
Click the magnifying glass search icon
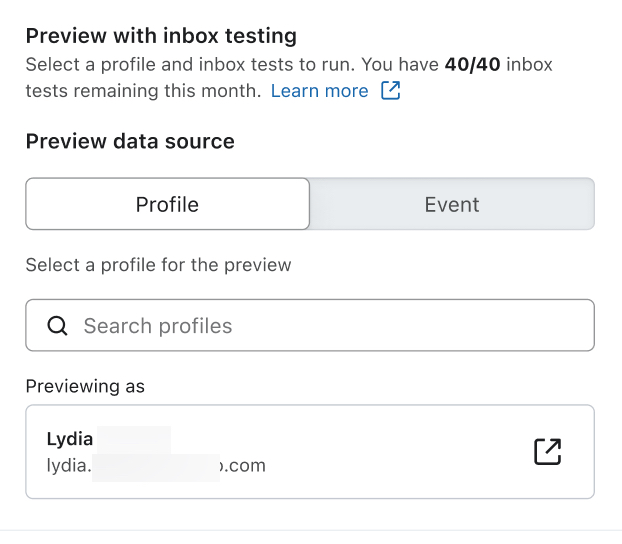point(58,326)
